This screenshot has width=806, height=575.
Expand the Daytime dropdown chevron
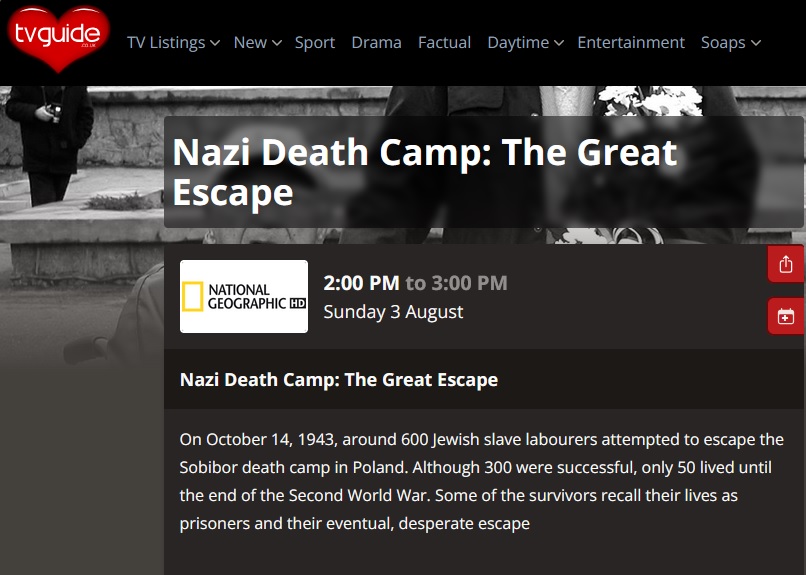coord(559,43)
